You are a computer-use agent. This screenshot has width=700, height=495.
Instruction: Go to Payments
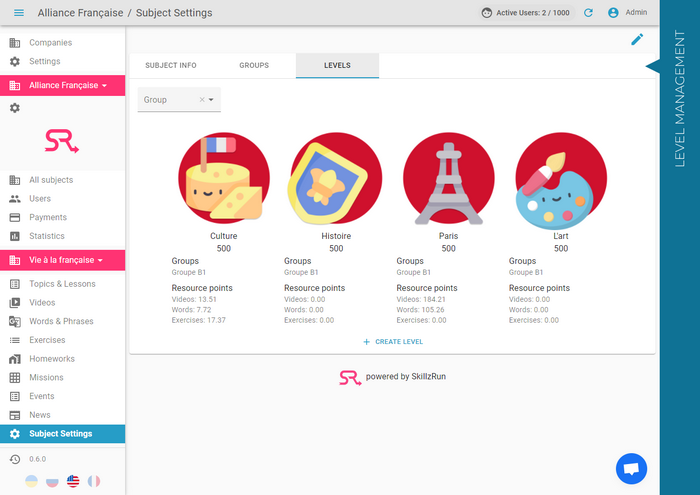click(x=62, y=217)
